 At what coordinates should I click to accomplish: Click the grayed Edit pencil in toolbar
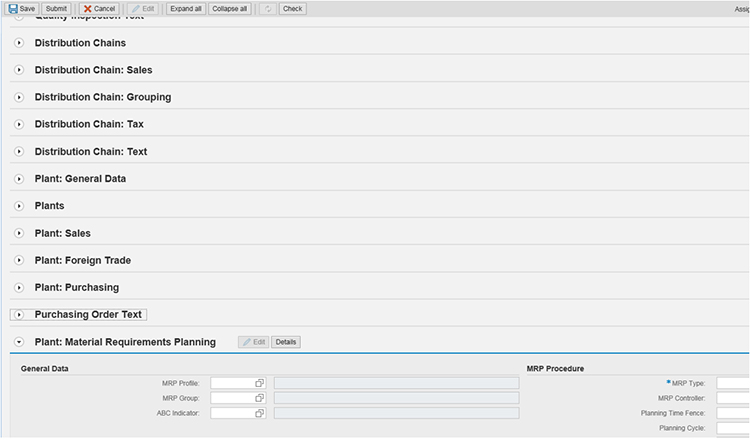tap(143, 8)
